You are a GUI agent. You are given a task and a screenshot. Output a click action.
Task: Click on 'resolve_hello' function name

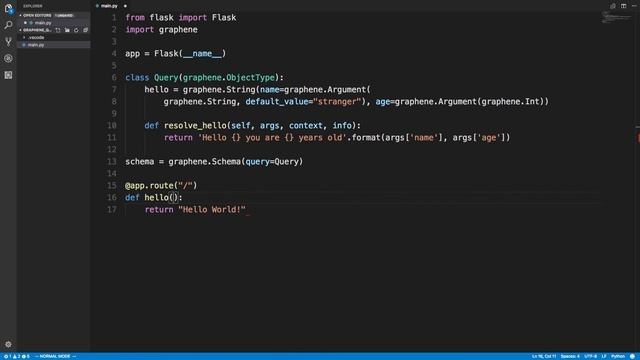point(195,126)
